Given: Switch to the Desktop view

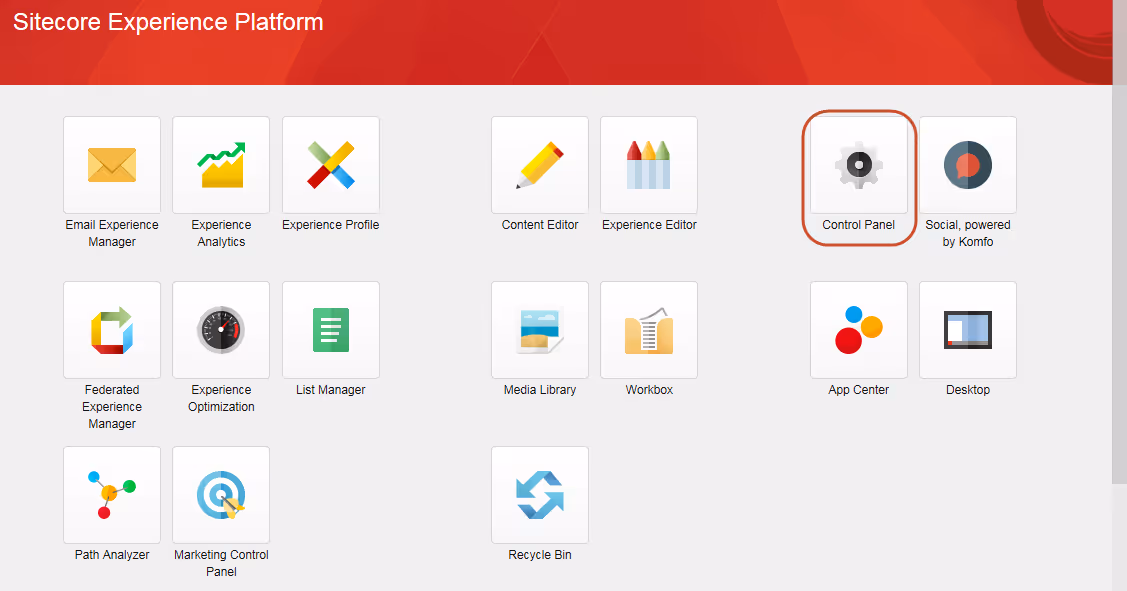Looking at the screenshot, I should coord(967,330).
